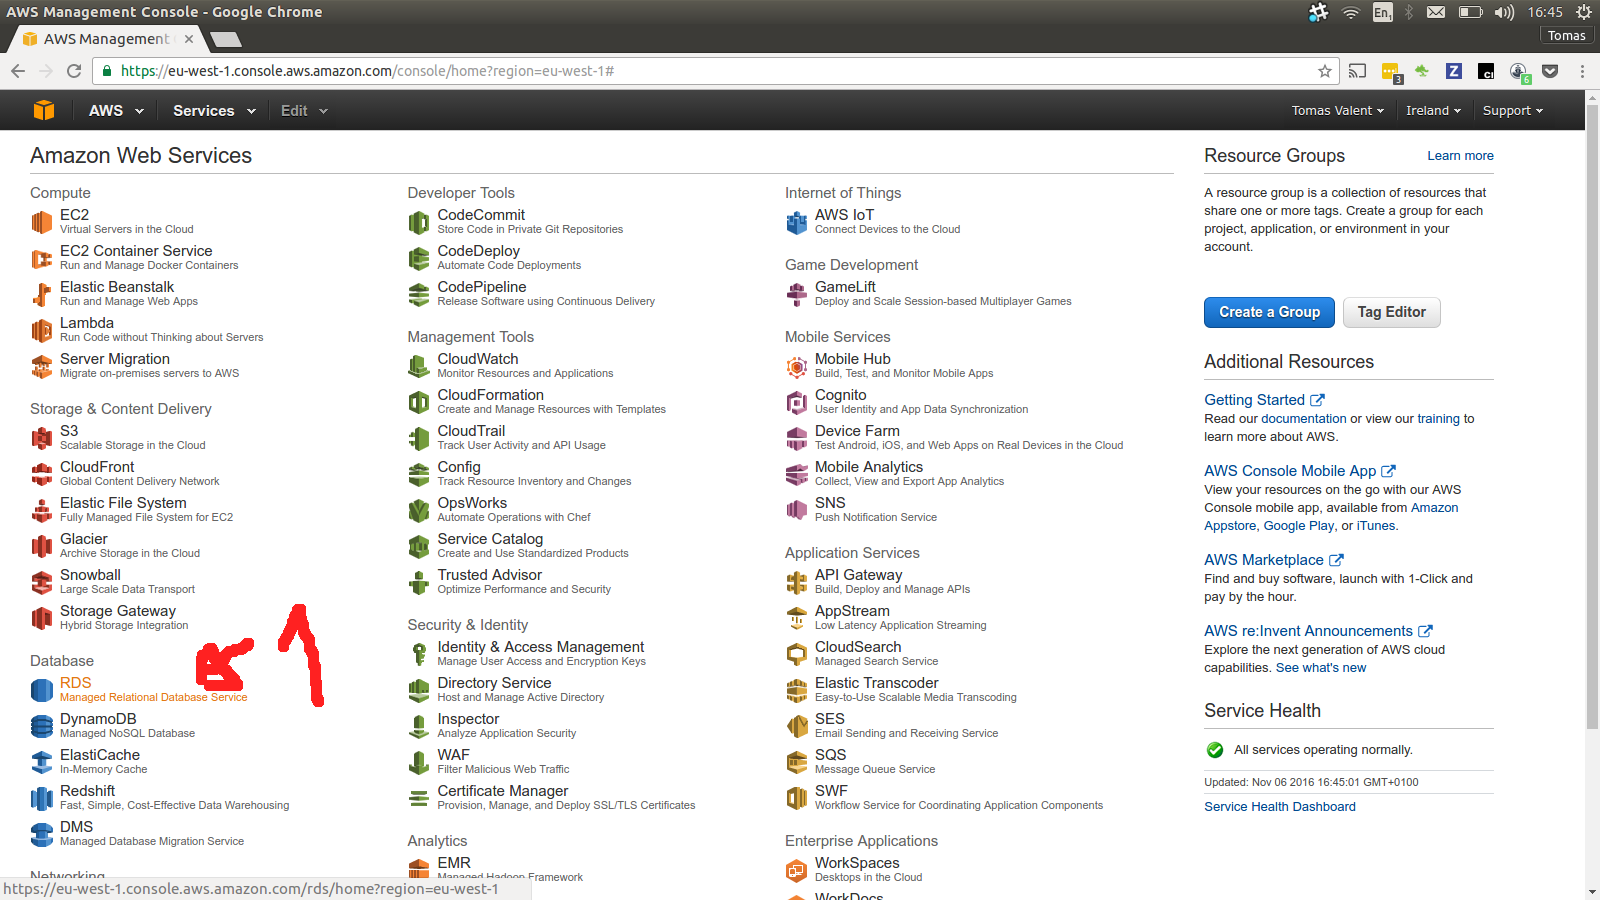The image size is (1600, 900).
Task: Click the Lambda service icon
Action: (x=41, y=330)
